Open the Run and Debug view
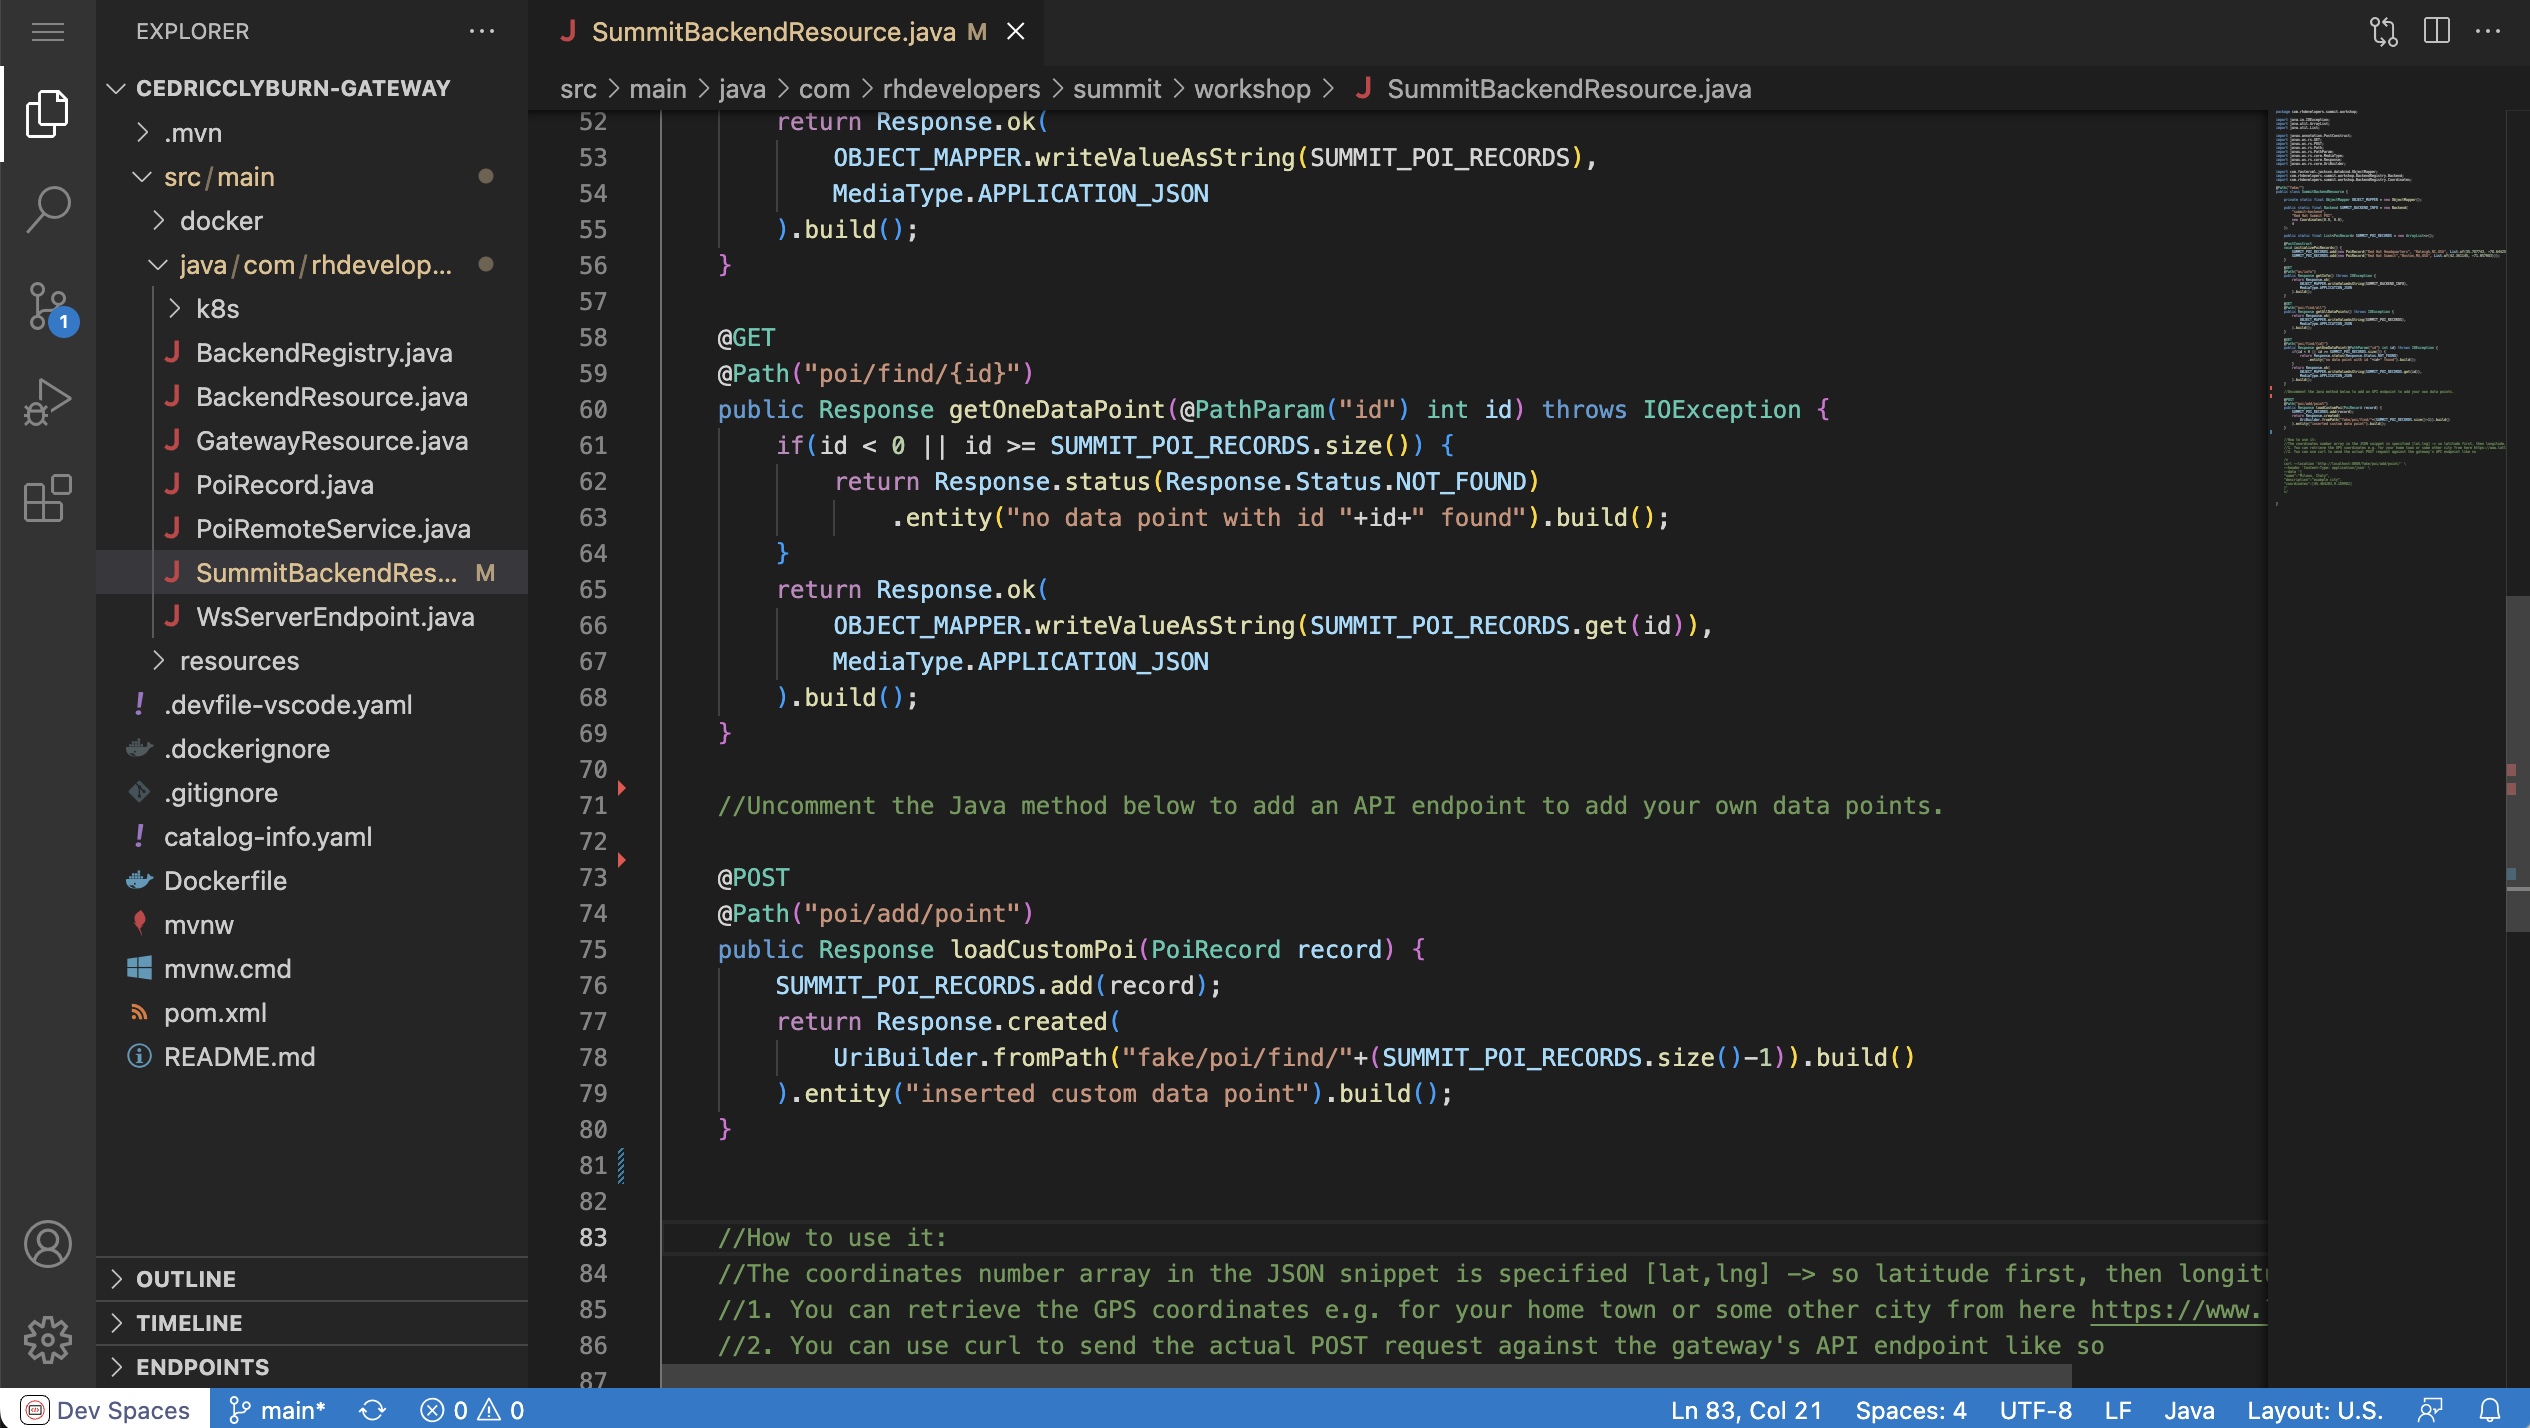The width and height of the screenshot is (2530, 1428). click(48, 402)
